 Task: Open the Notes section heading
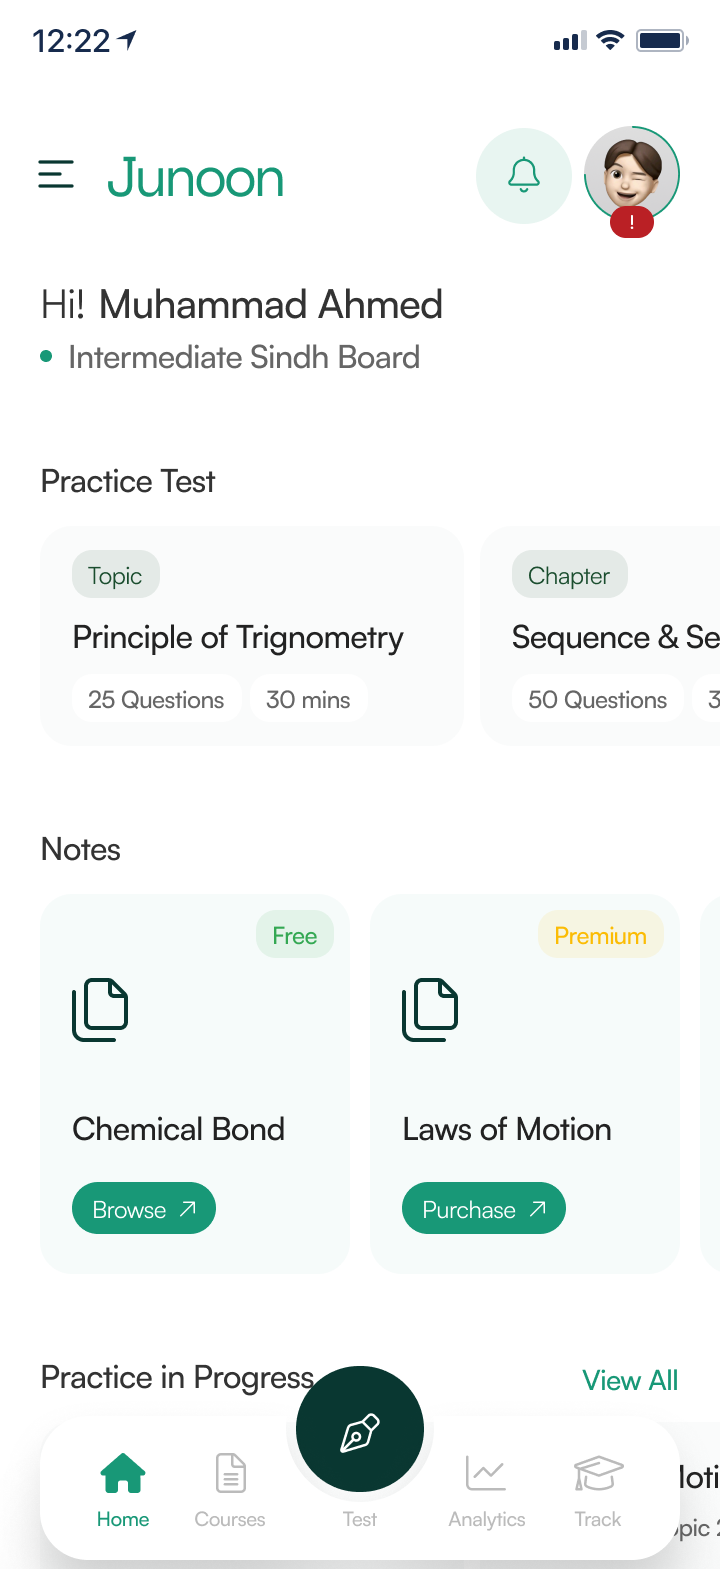pos(80,849)
